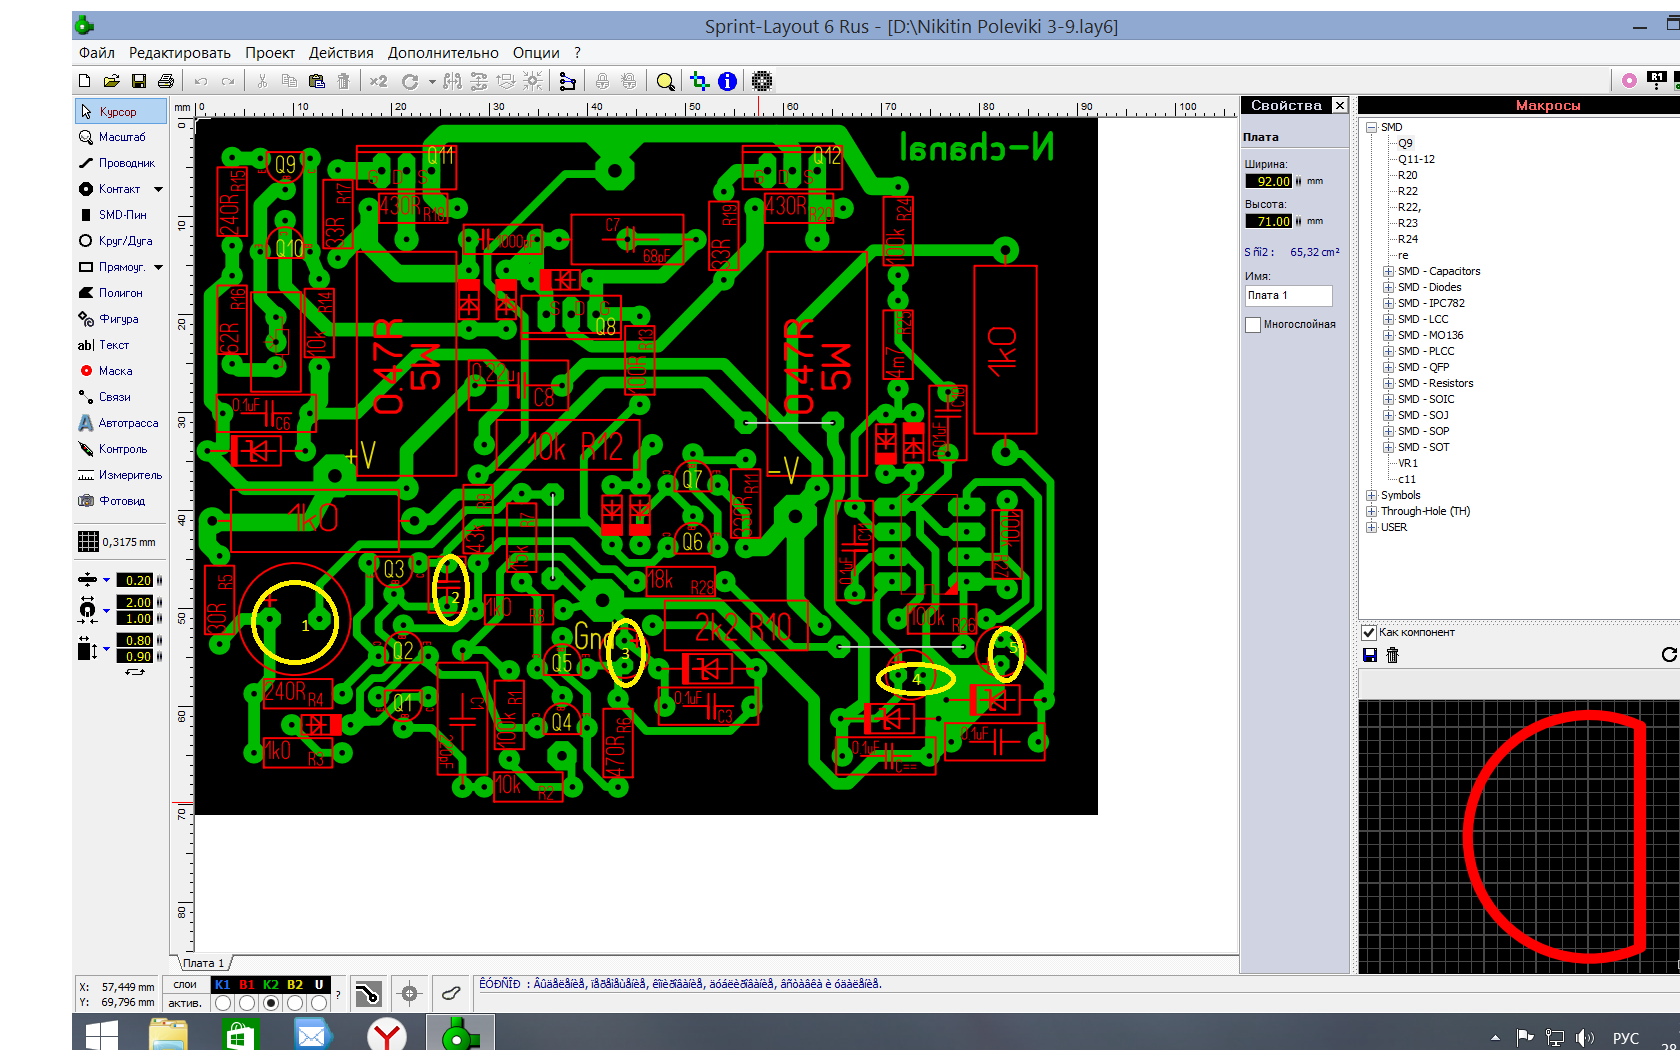Click the dark round pattern toolbar icon

[762, 81]
